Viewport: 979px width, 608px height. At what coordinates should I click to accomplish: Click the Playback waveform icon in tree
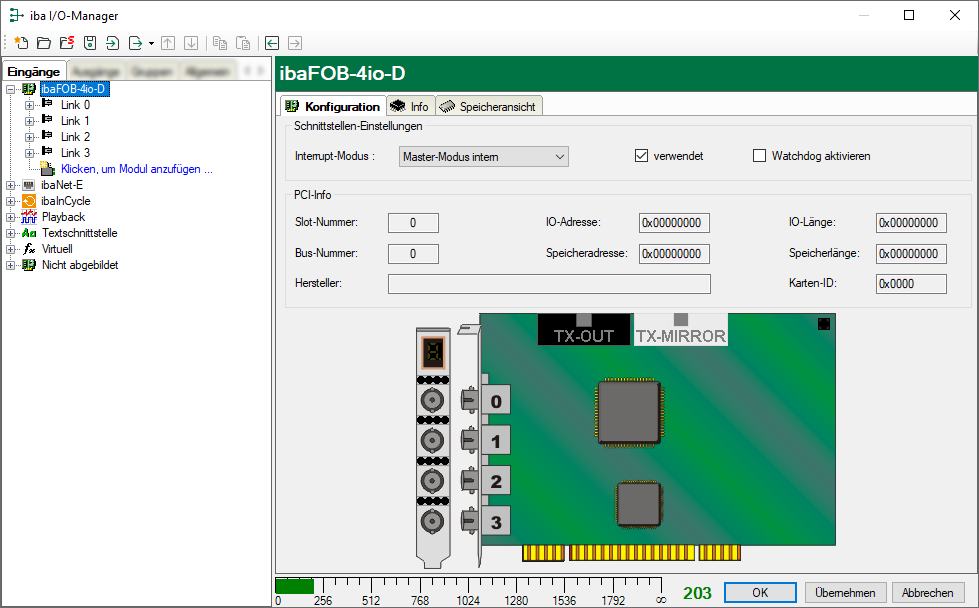click(x=29, y=217)
